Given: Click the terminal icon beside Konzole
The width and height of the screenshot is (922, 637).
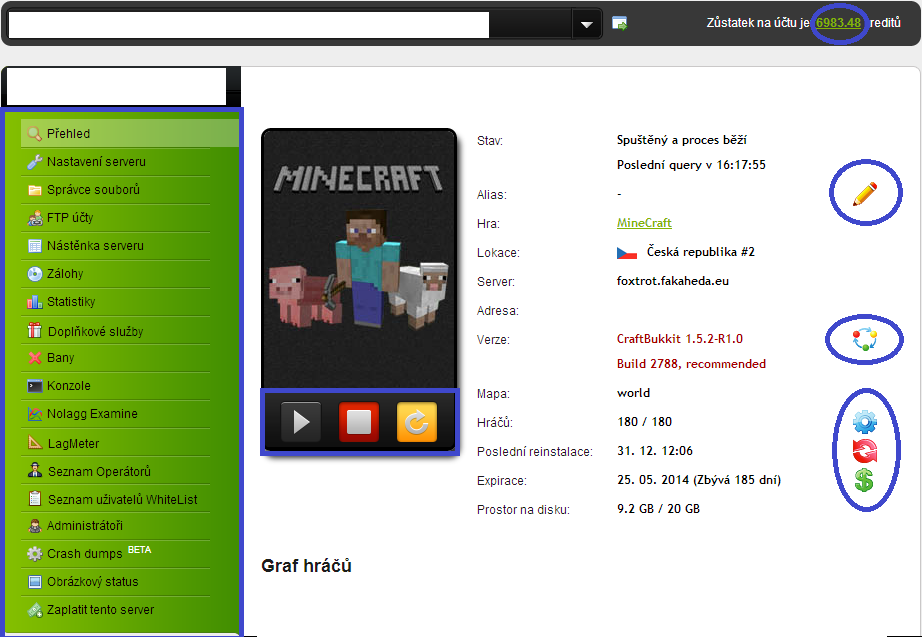Looking at the screenshot, I should [35, 386].
